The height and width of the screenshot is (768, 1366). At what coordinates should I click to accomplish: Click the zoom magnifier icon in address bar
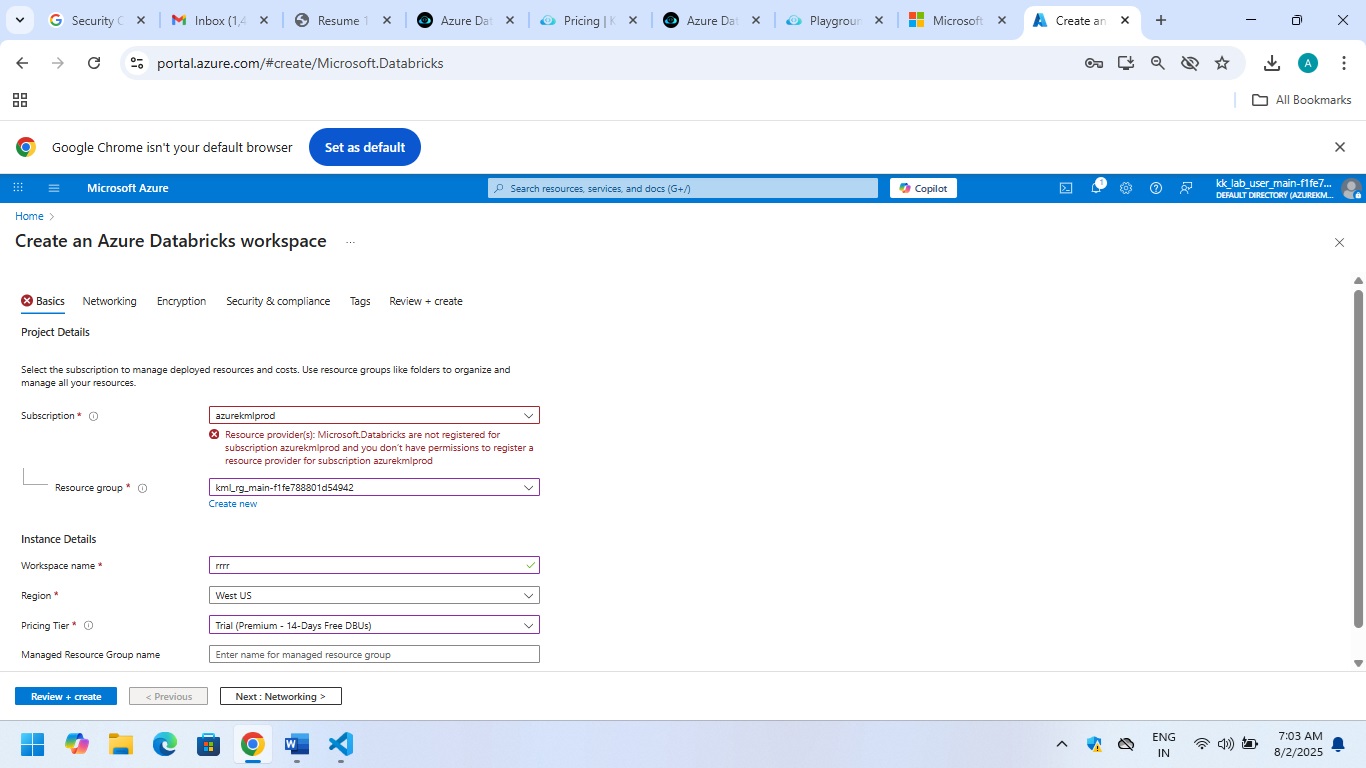point(1158,63)
